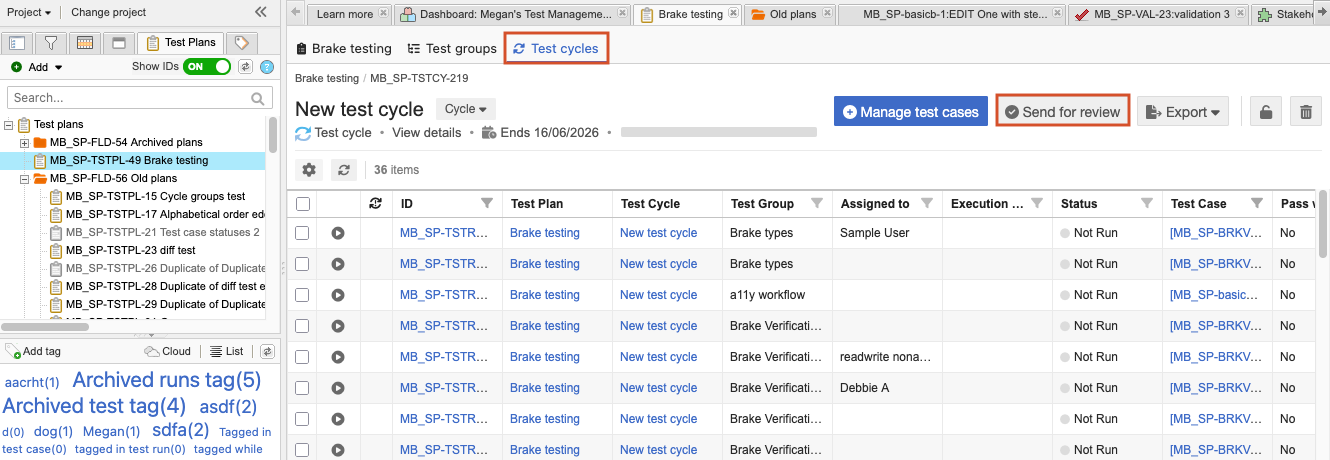The image size is (1330, 460).
Task: Close the Learn more tab
Action: pos(385,14)
